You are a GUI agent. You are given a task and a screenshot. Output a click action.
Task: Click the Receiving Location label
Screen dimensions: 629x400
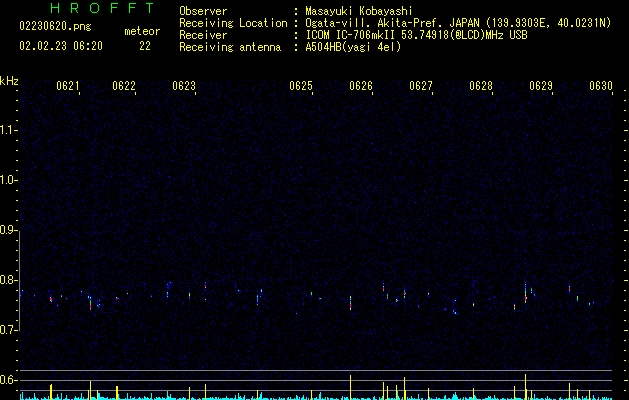pyautogui.click(x=233, y=23)
